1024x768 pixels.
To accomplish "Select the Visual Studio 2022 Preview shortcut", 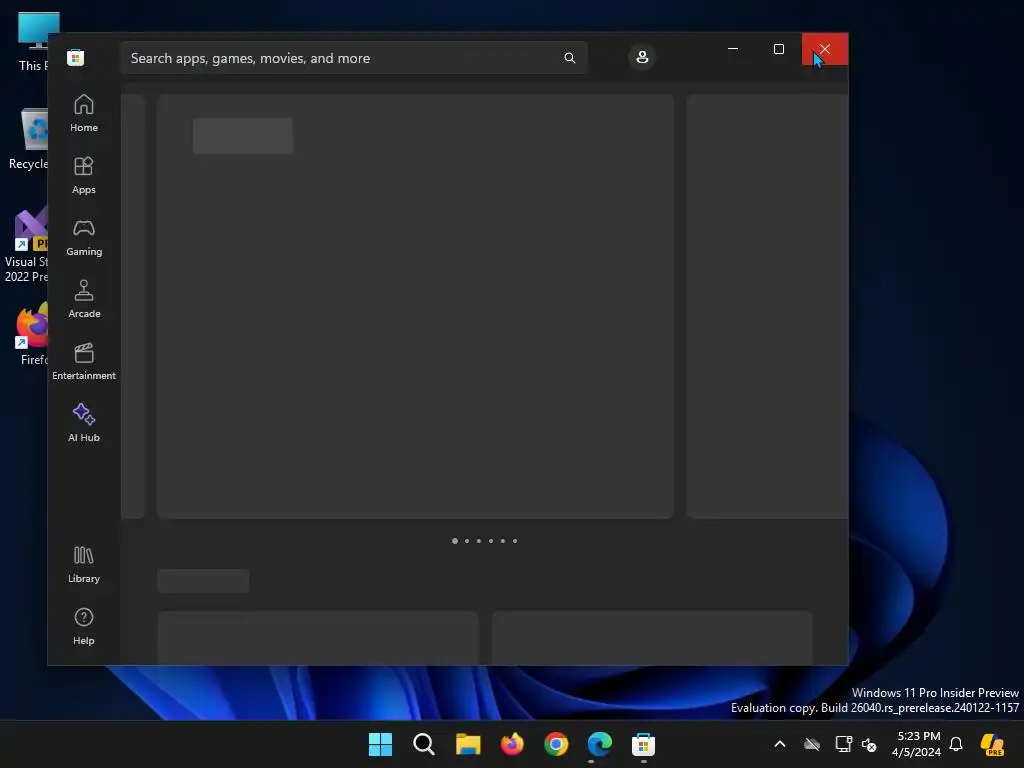I will (x=26, y=244).
